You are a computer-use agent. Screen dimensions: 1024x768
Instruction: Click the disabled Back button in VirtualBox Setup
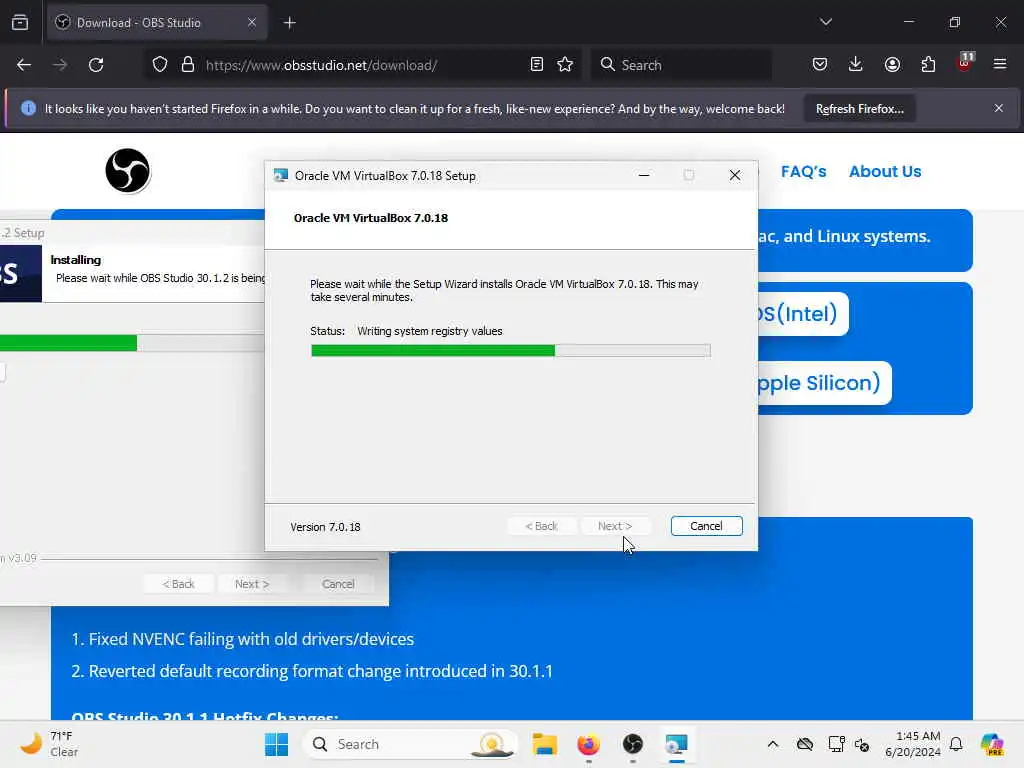tap(541, 526)
